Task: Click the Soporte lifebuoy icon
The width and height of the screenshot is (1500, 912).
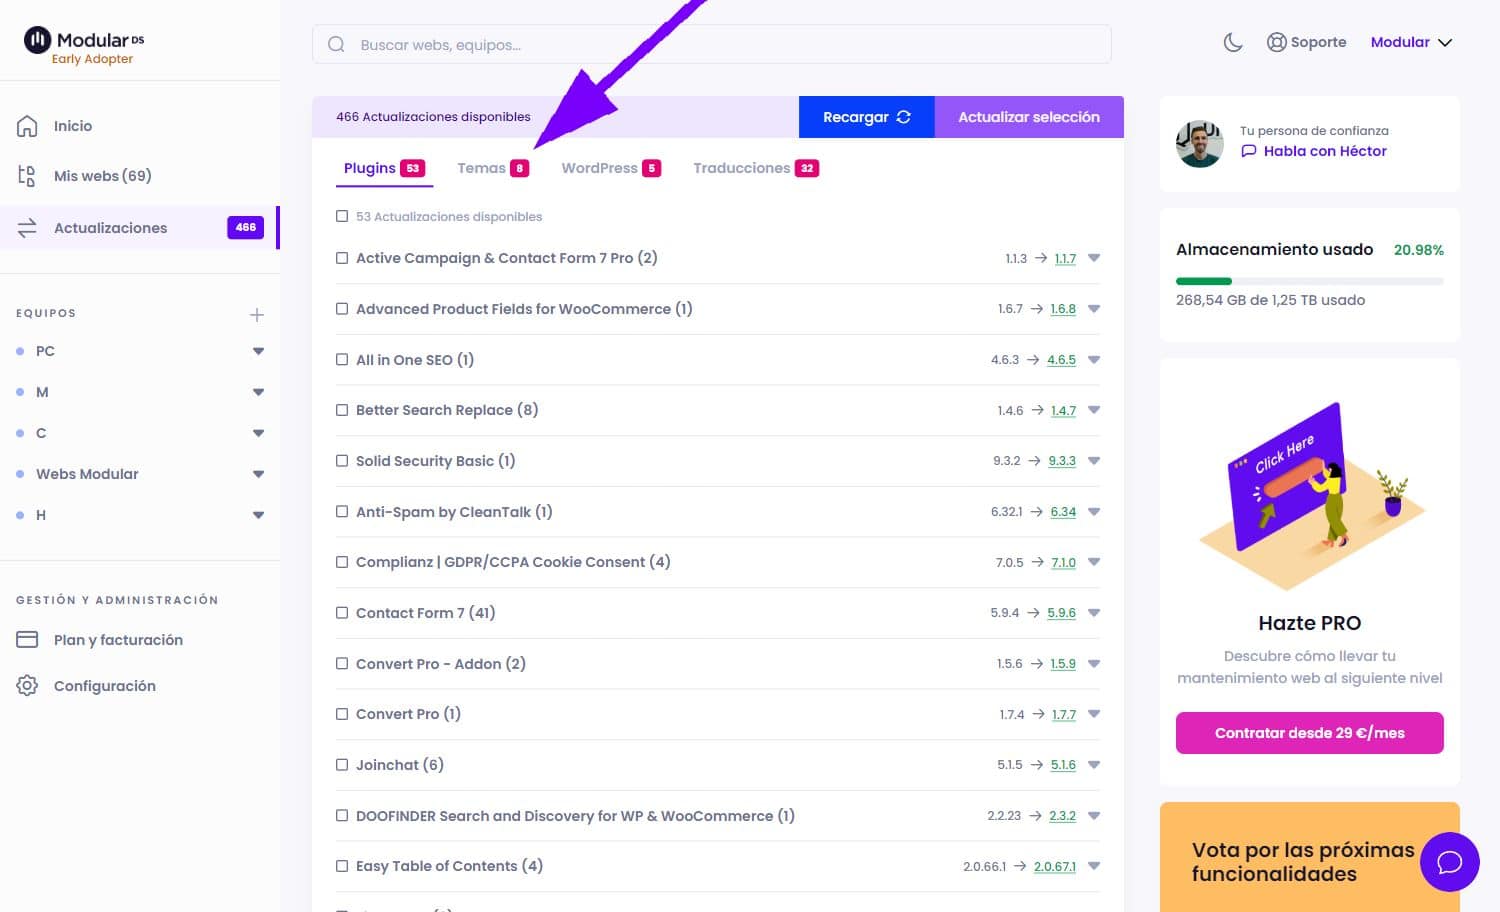Action: click(1276, 42)
